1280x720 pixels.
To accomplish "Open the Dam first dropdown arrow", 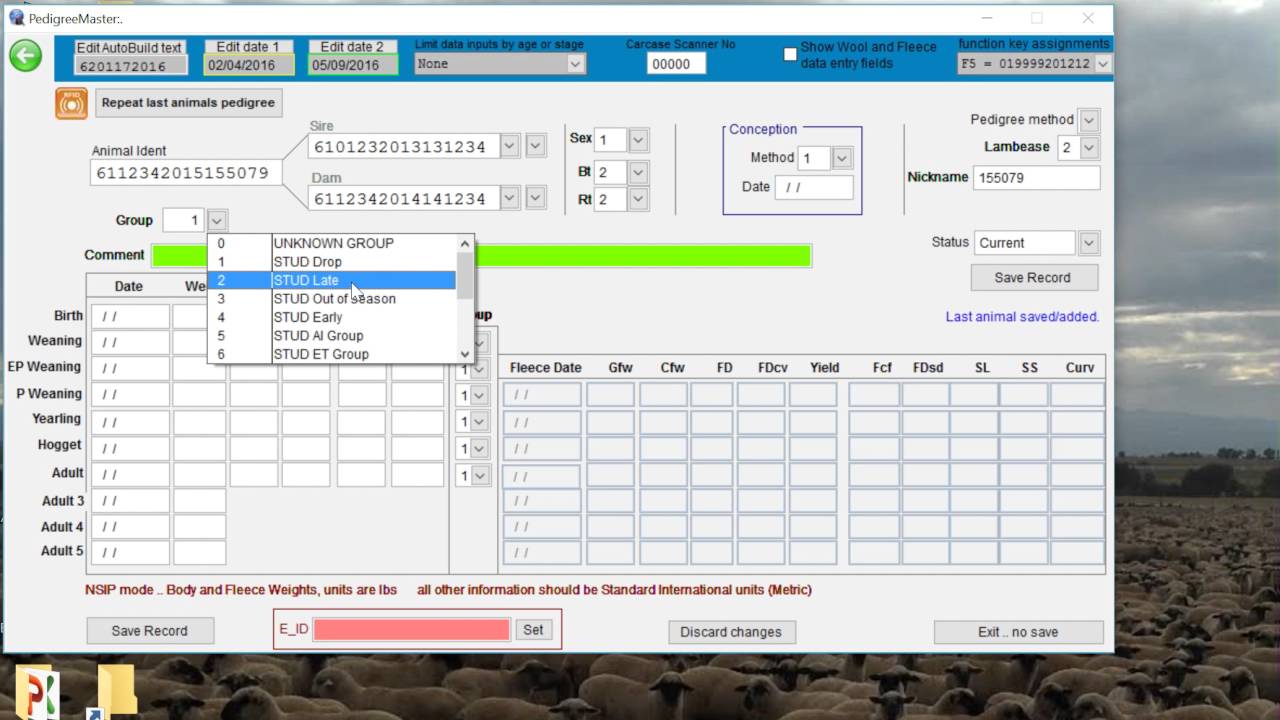I will (510, 198).
